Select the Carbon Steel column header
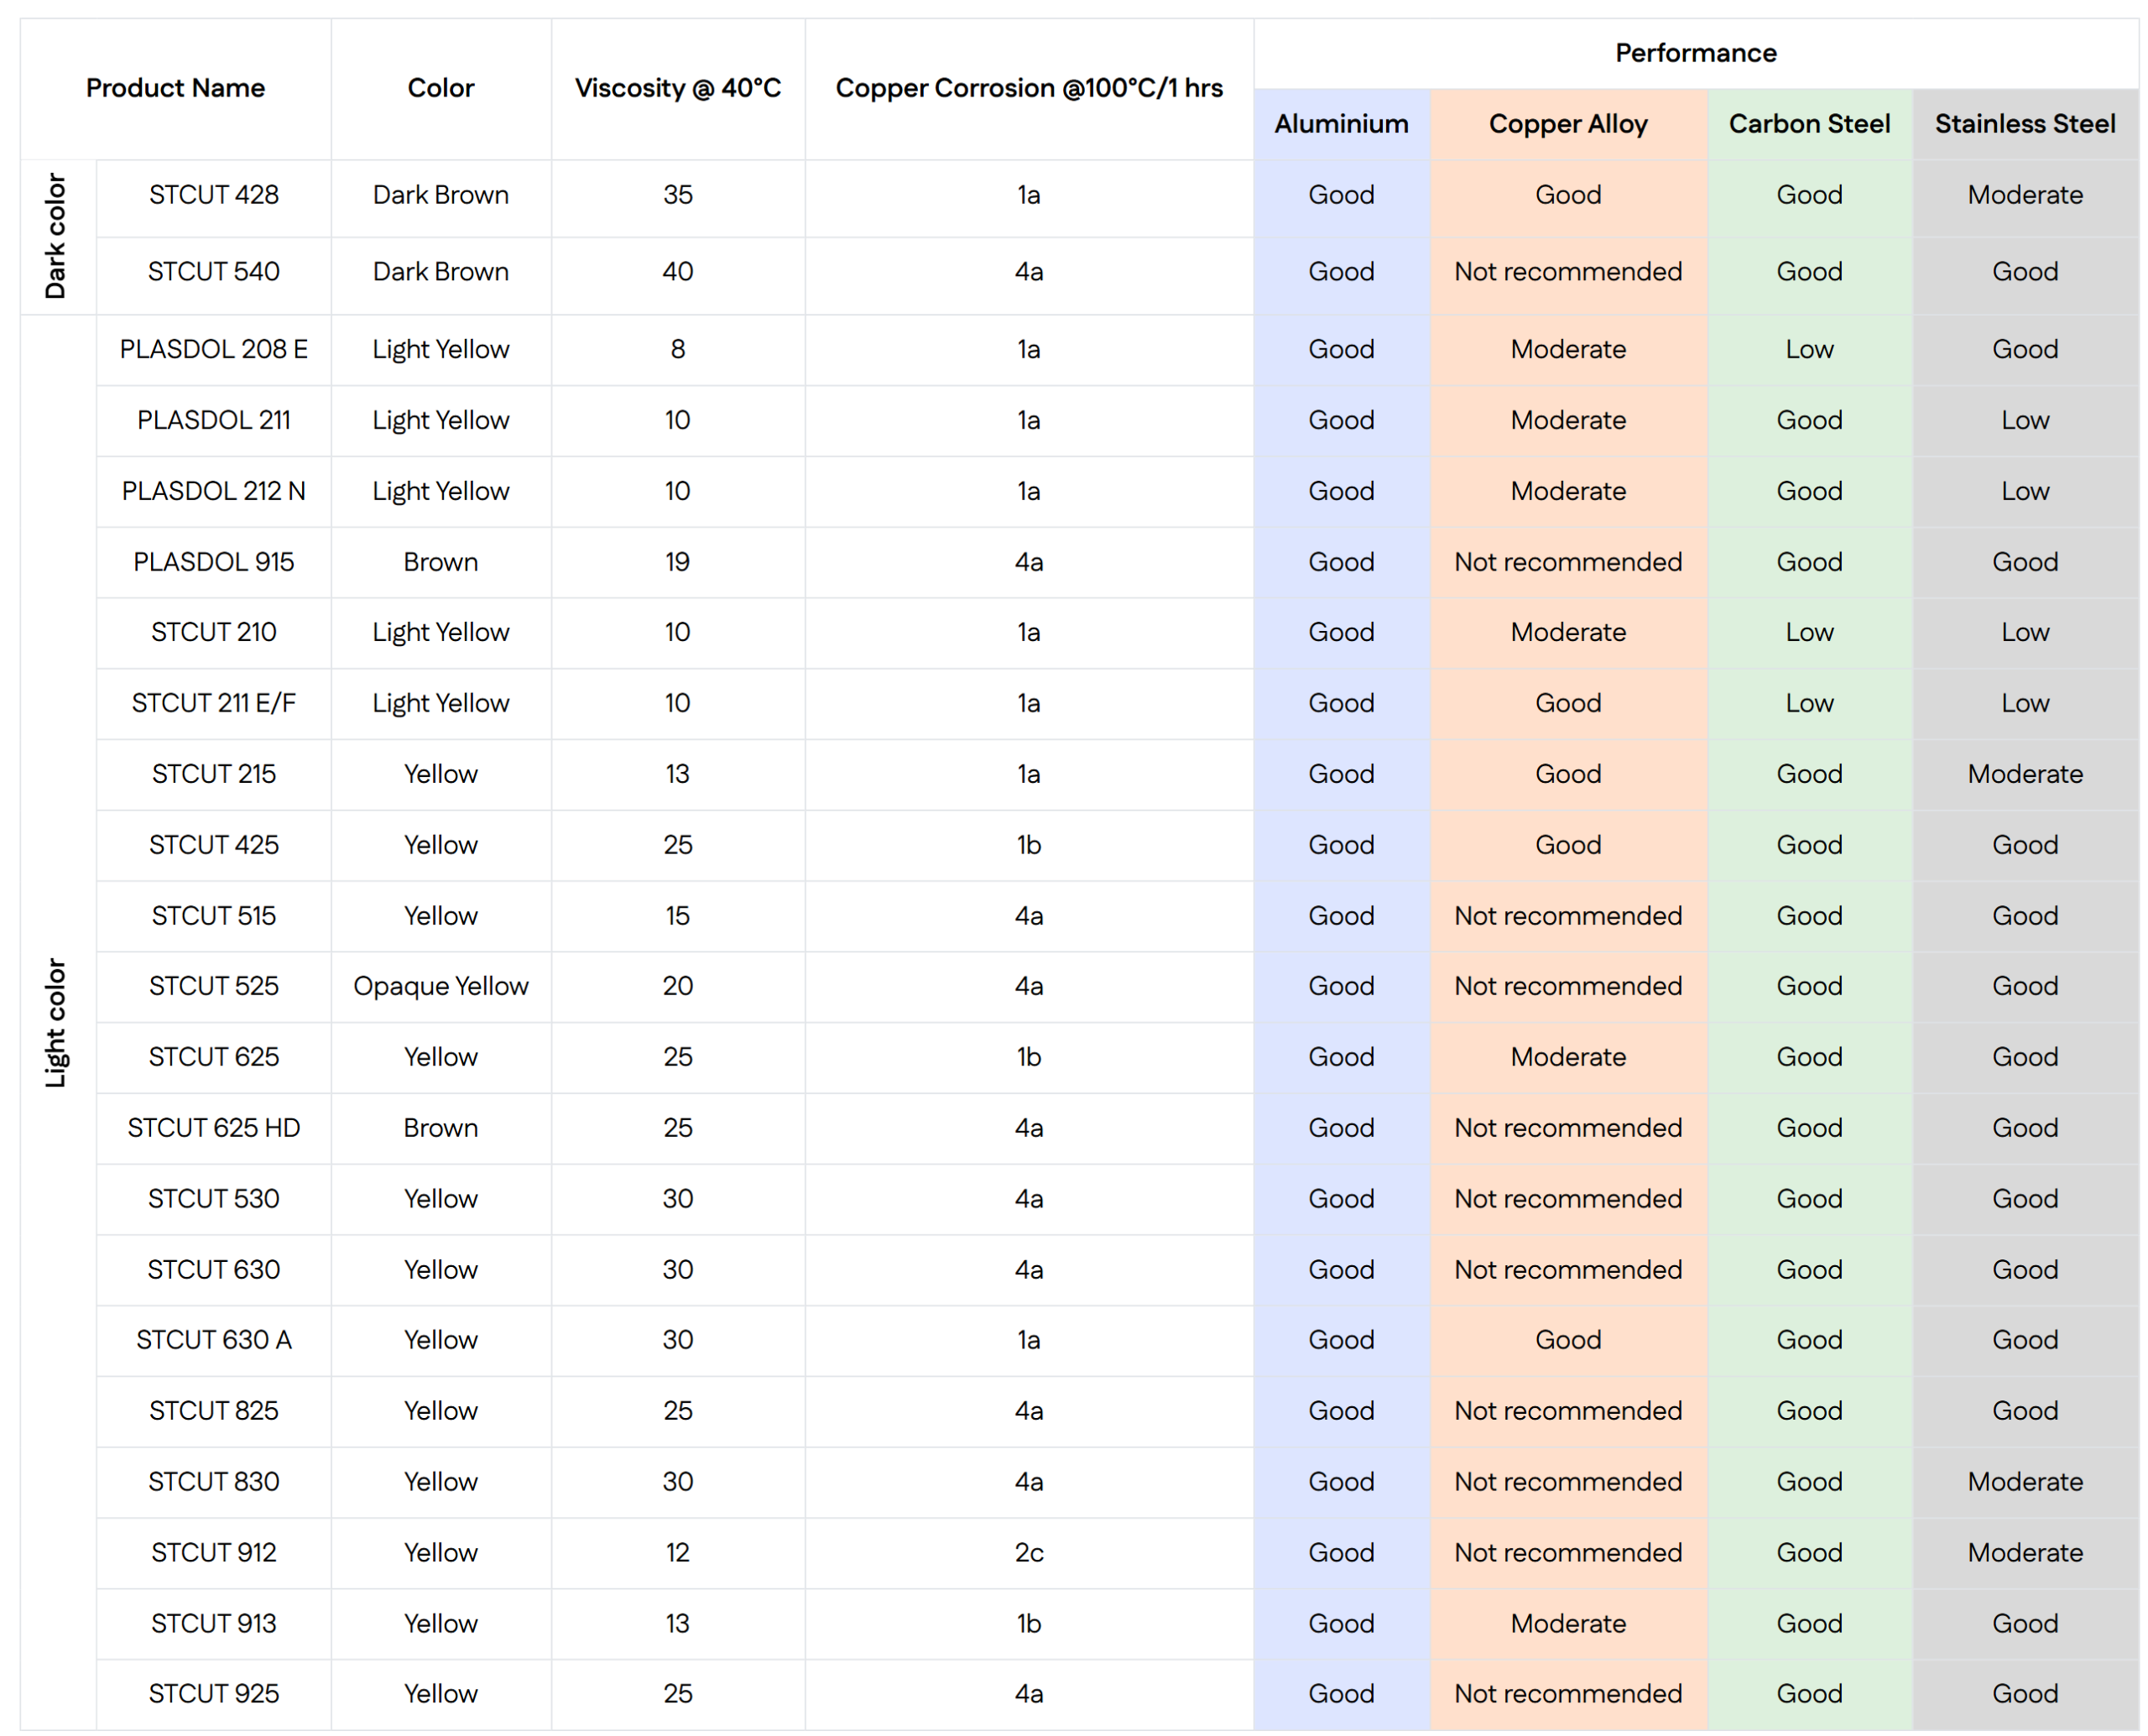This screenshot has width=2148, height=1736. [x=1808, y=124]
